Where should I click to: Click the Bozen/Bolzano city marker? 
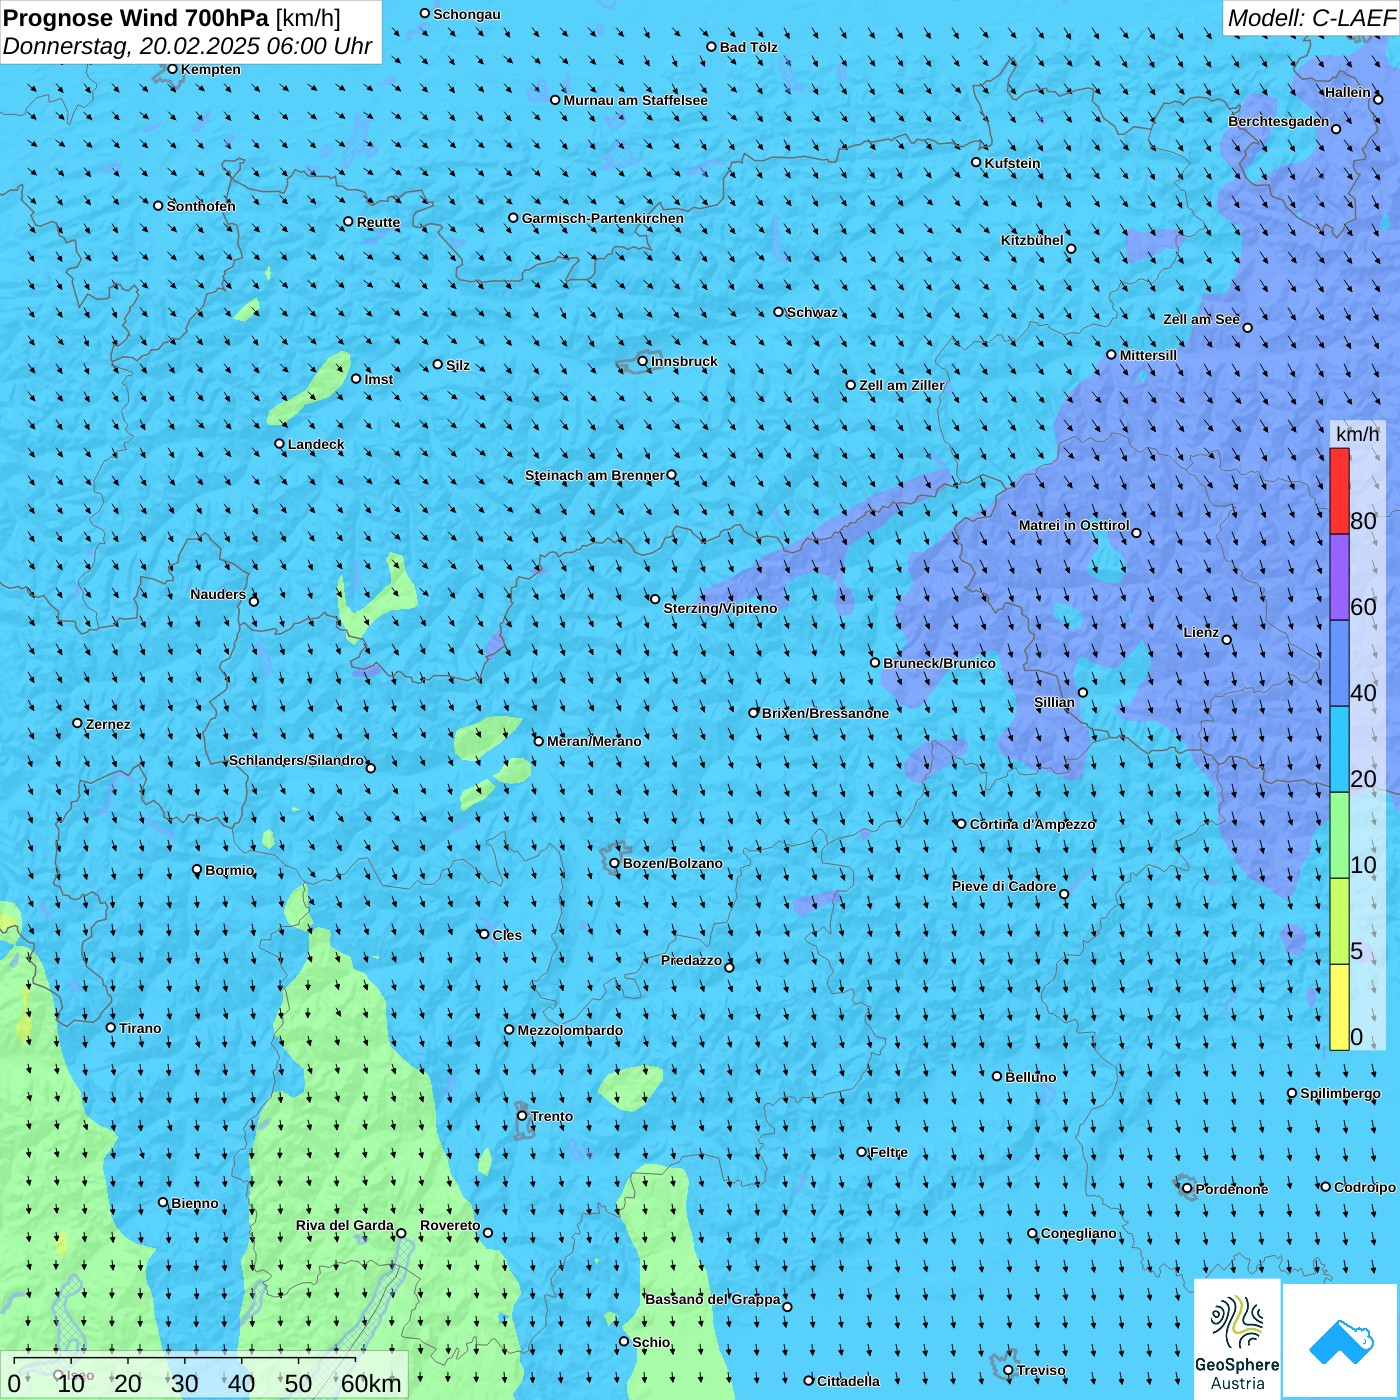click(x=615, y=863)
